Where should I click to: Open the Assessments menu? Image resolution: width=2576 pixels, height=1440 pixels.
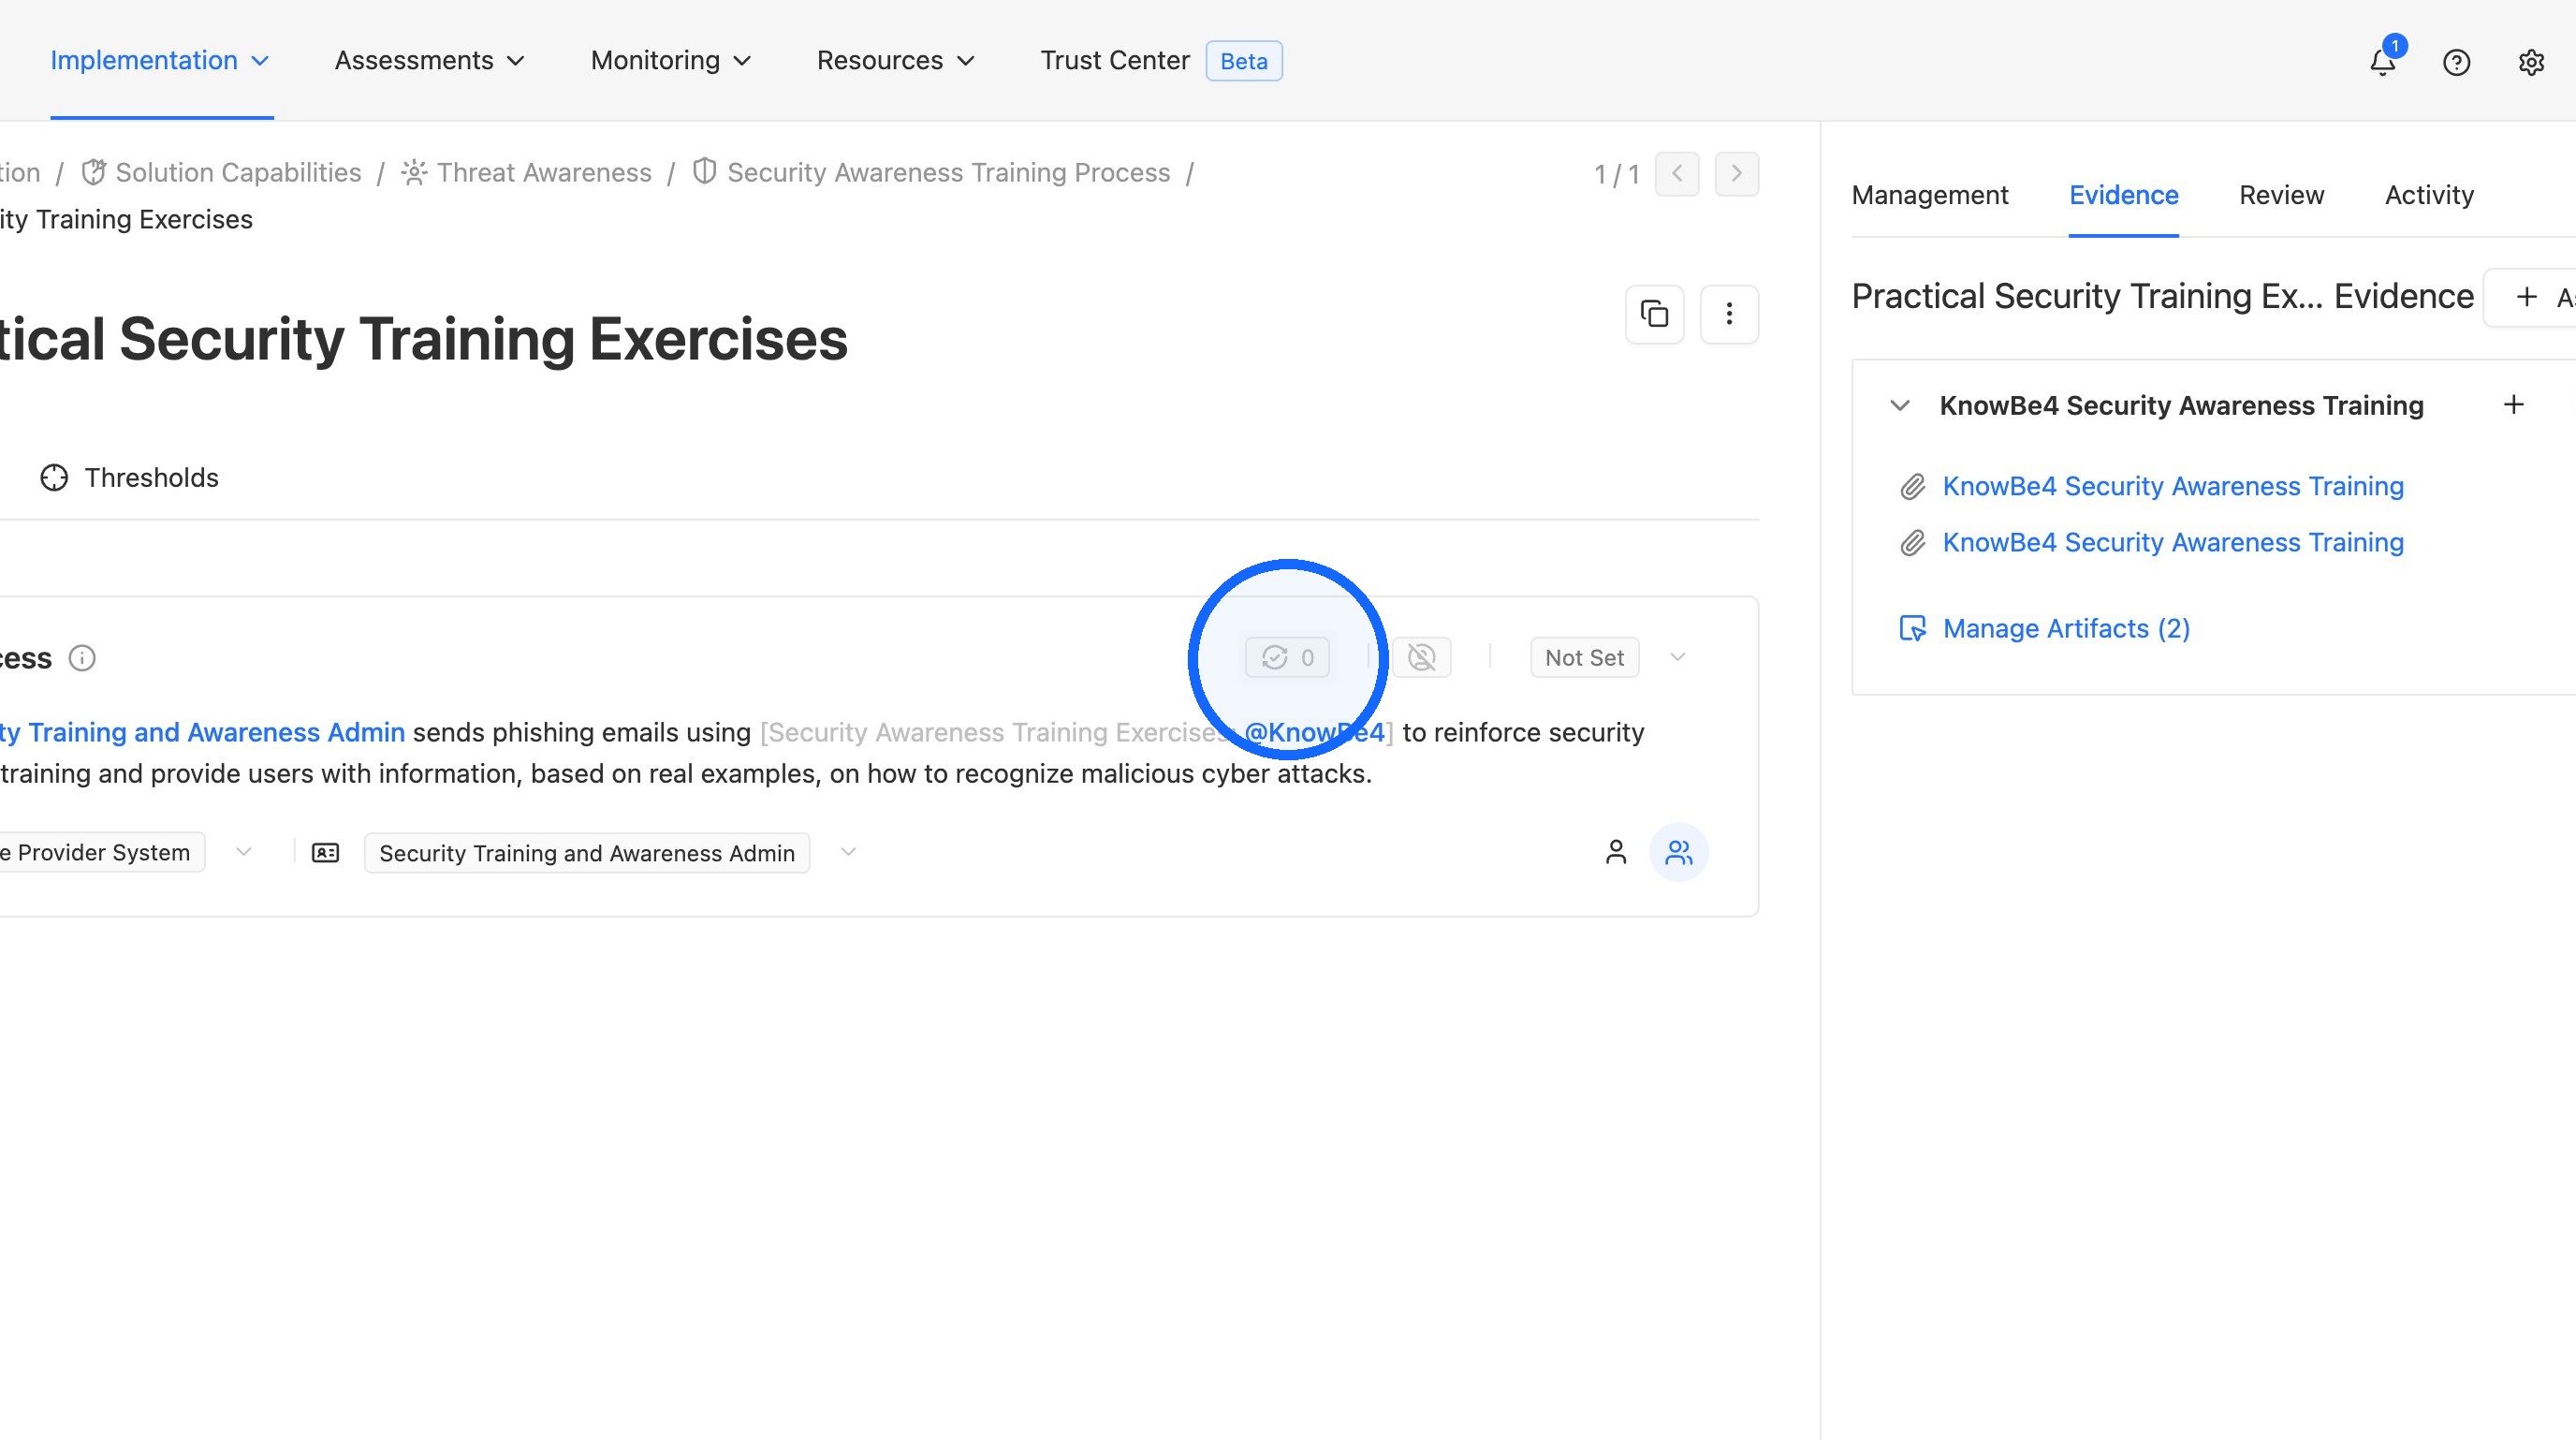(x=430, y=61)
